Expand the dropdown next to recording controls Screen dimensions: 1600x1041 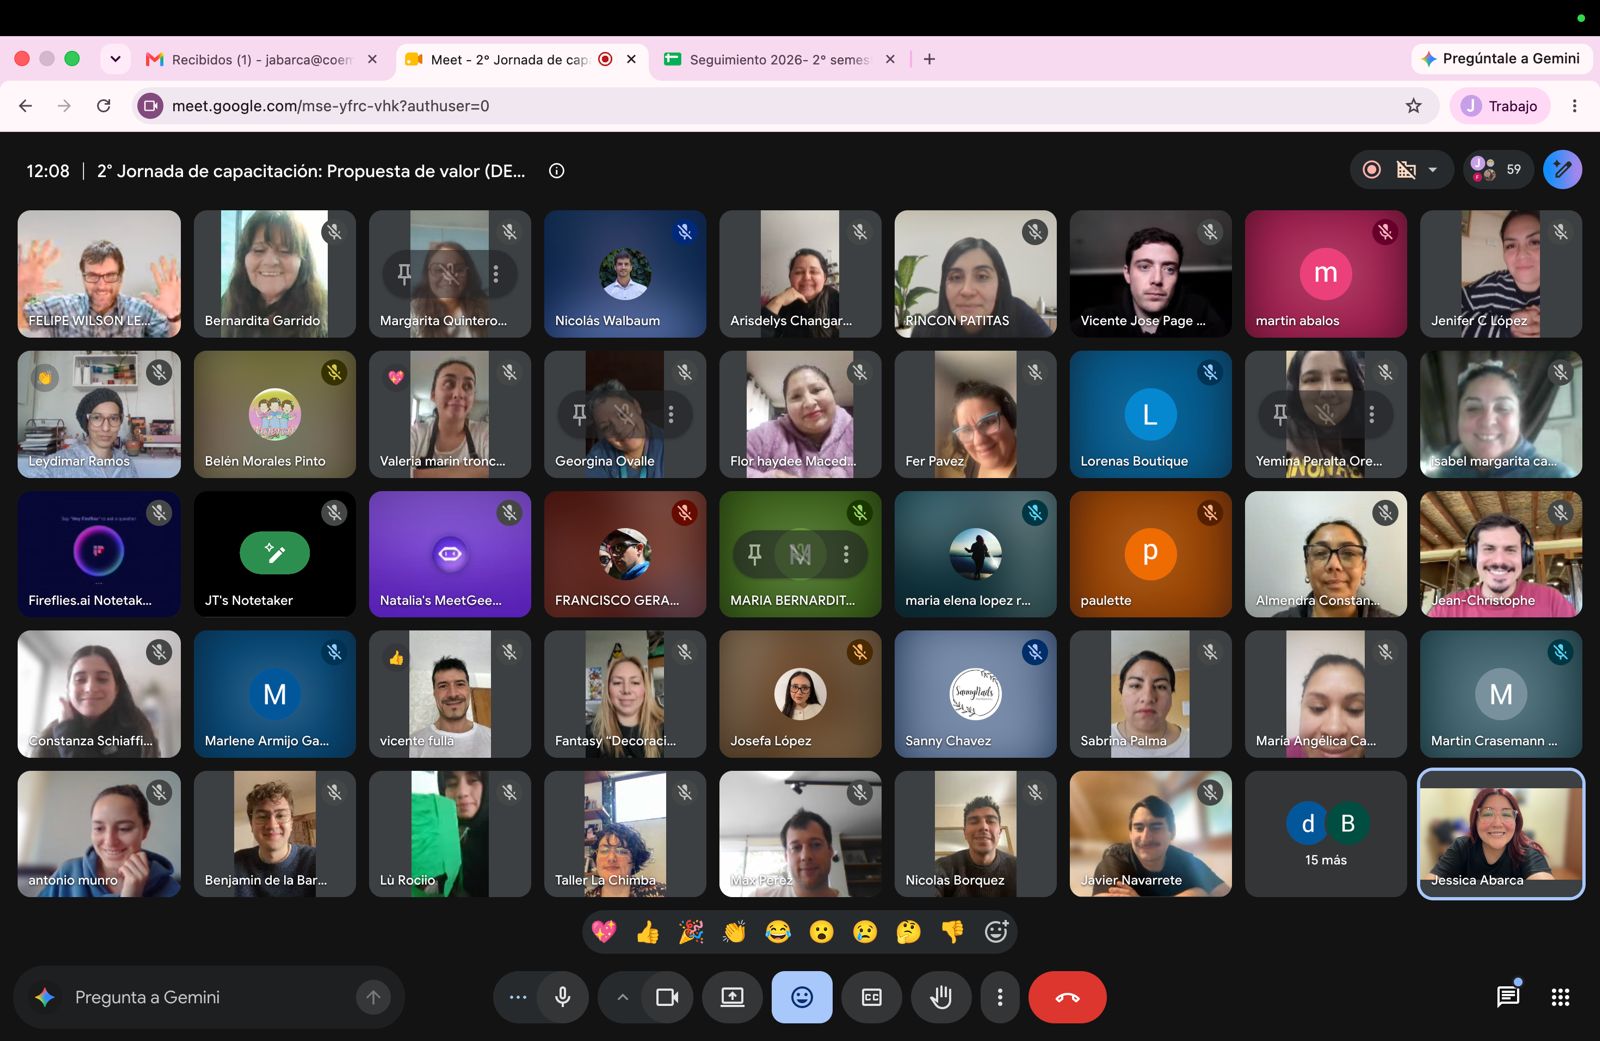tap(1433, 170)
